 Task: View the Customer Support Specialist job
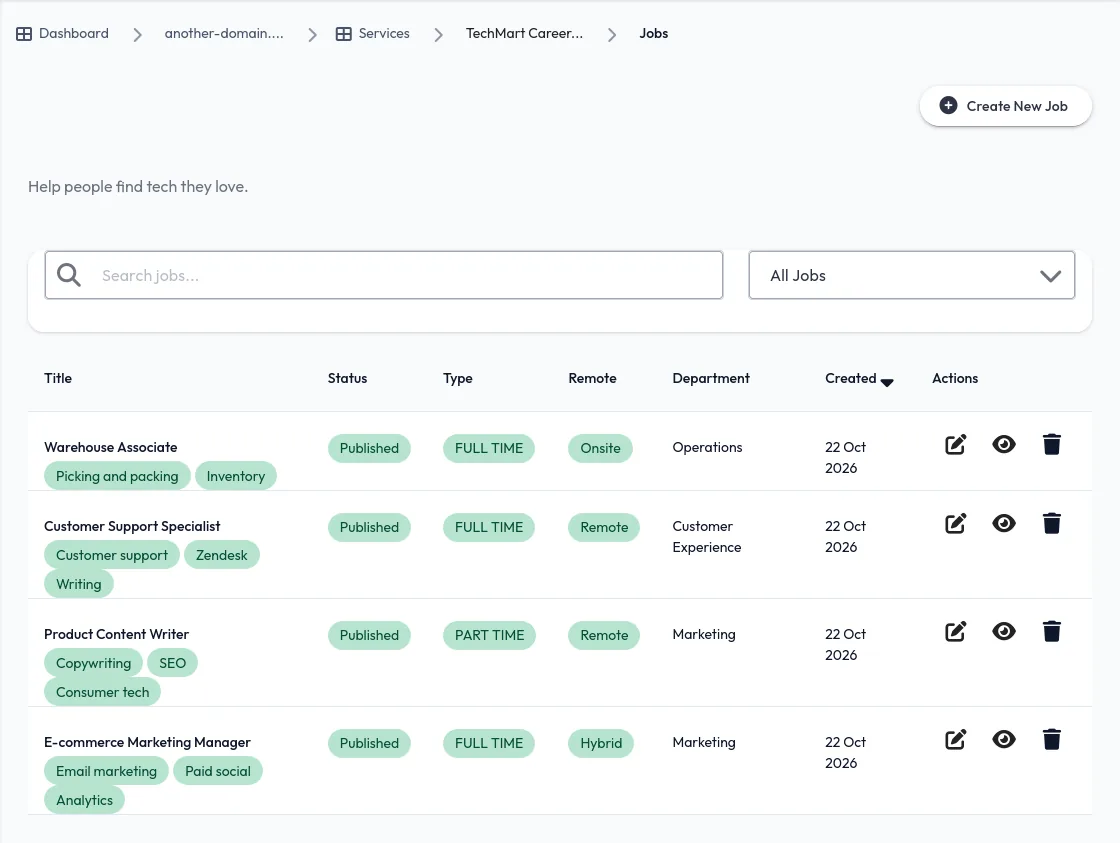[x=1004, y=524]
